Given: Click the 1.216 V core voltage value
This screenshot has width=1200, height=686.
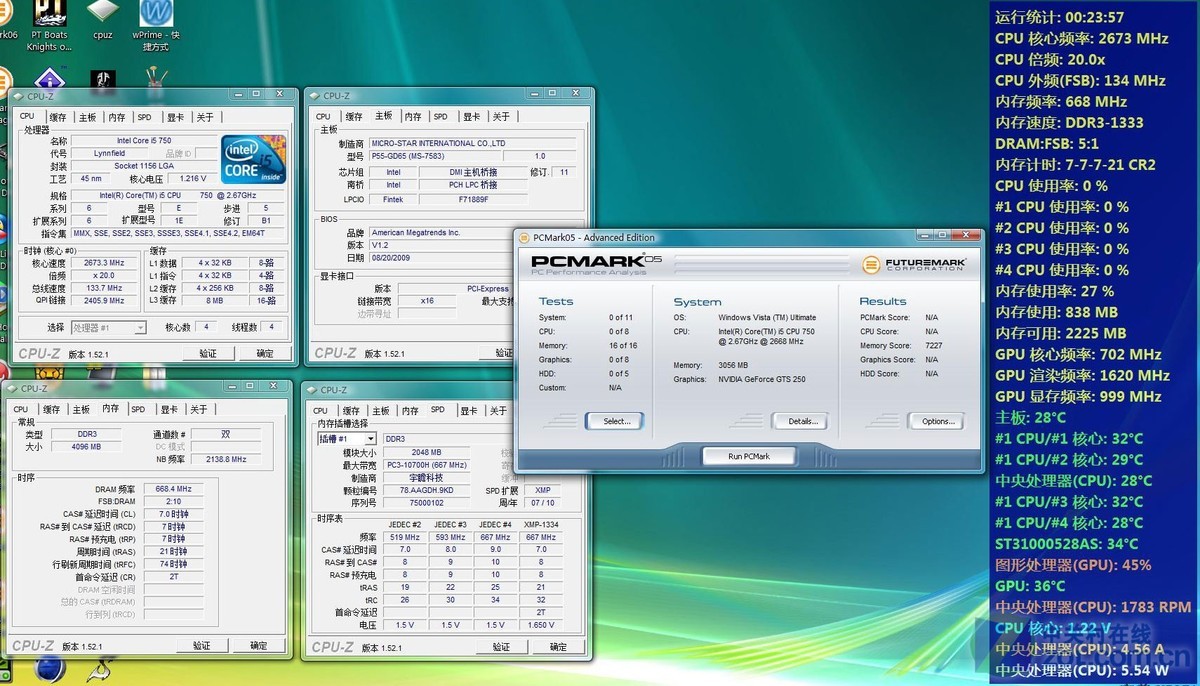Looking at the screenshot, I should (x=193, y=178).
